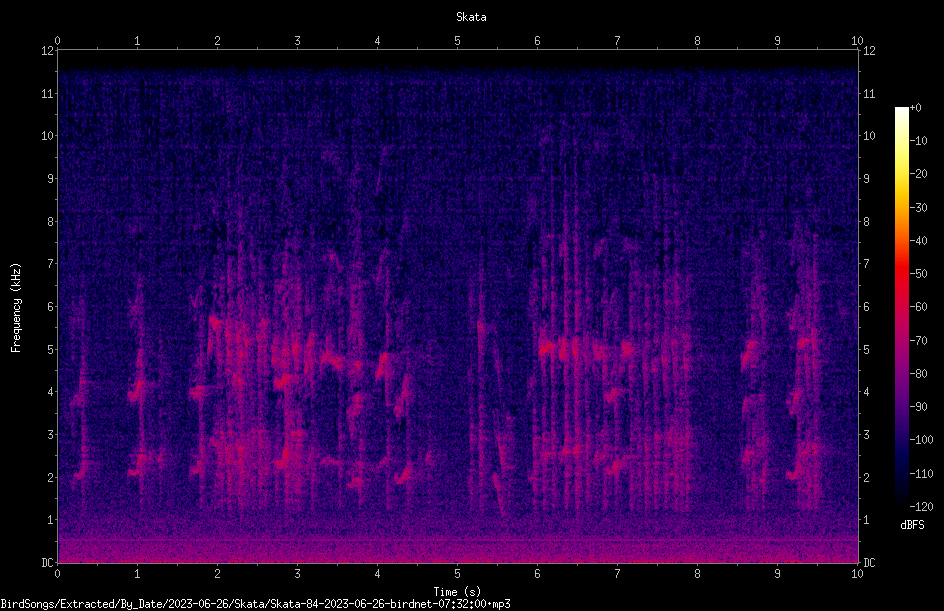Click '4' on the right frequency axis

coord(866,392)
